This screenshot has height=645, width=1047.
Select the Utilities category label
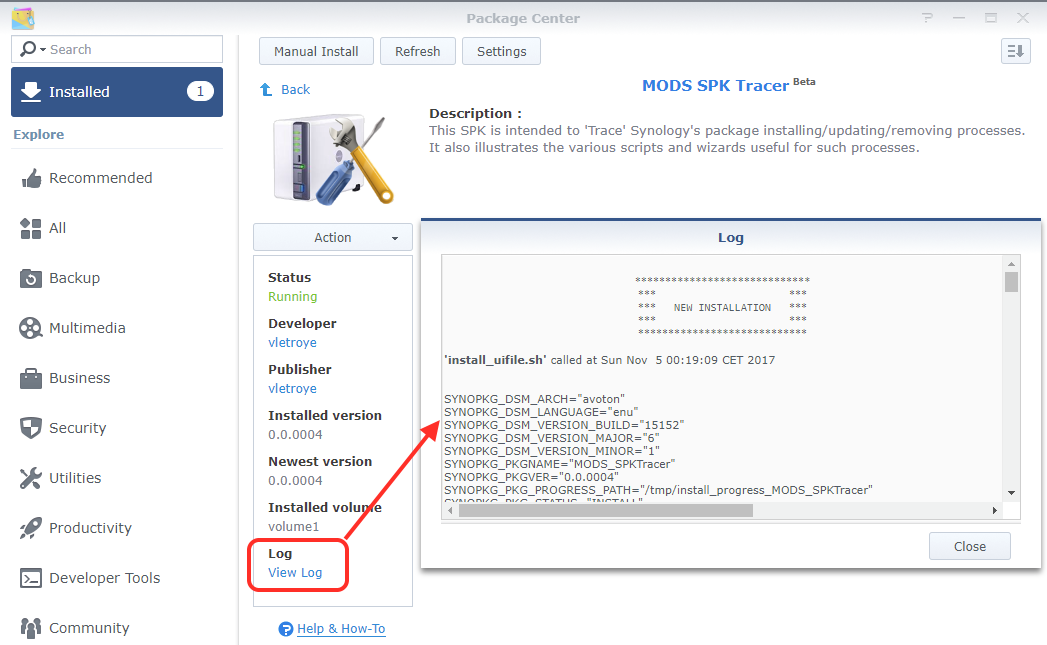75,478
